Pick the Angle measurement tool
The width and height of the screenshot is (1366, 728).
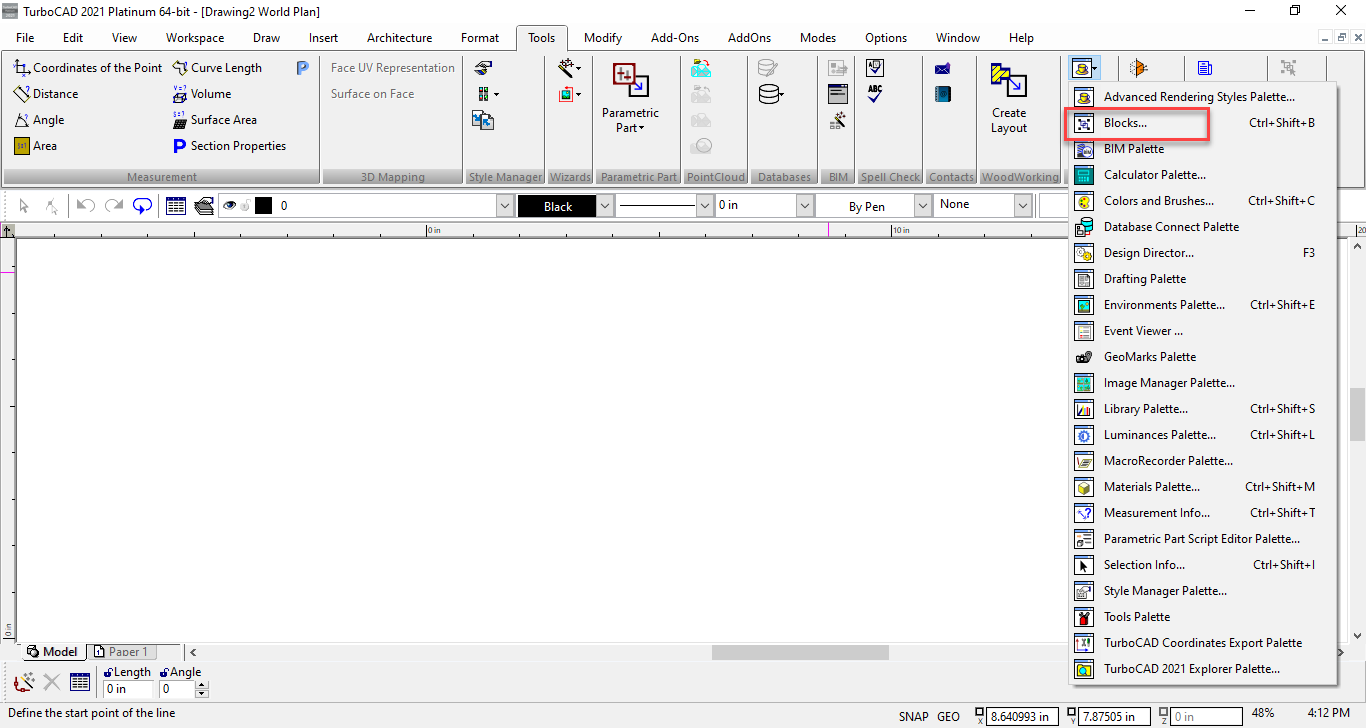click(x=39, y=120)
